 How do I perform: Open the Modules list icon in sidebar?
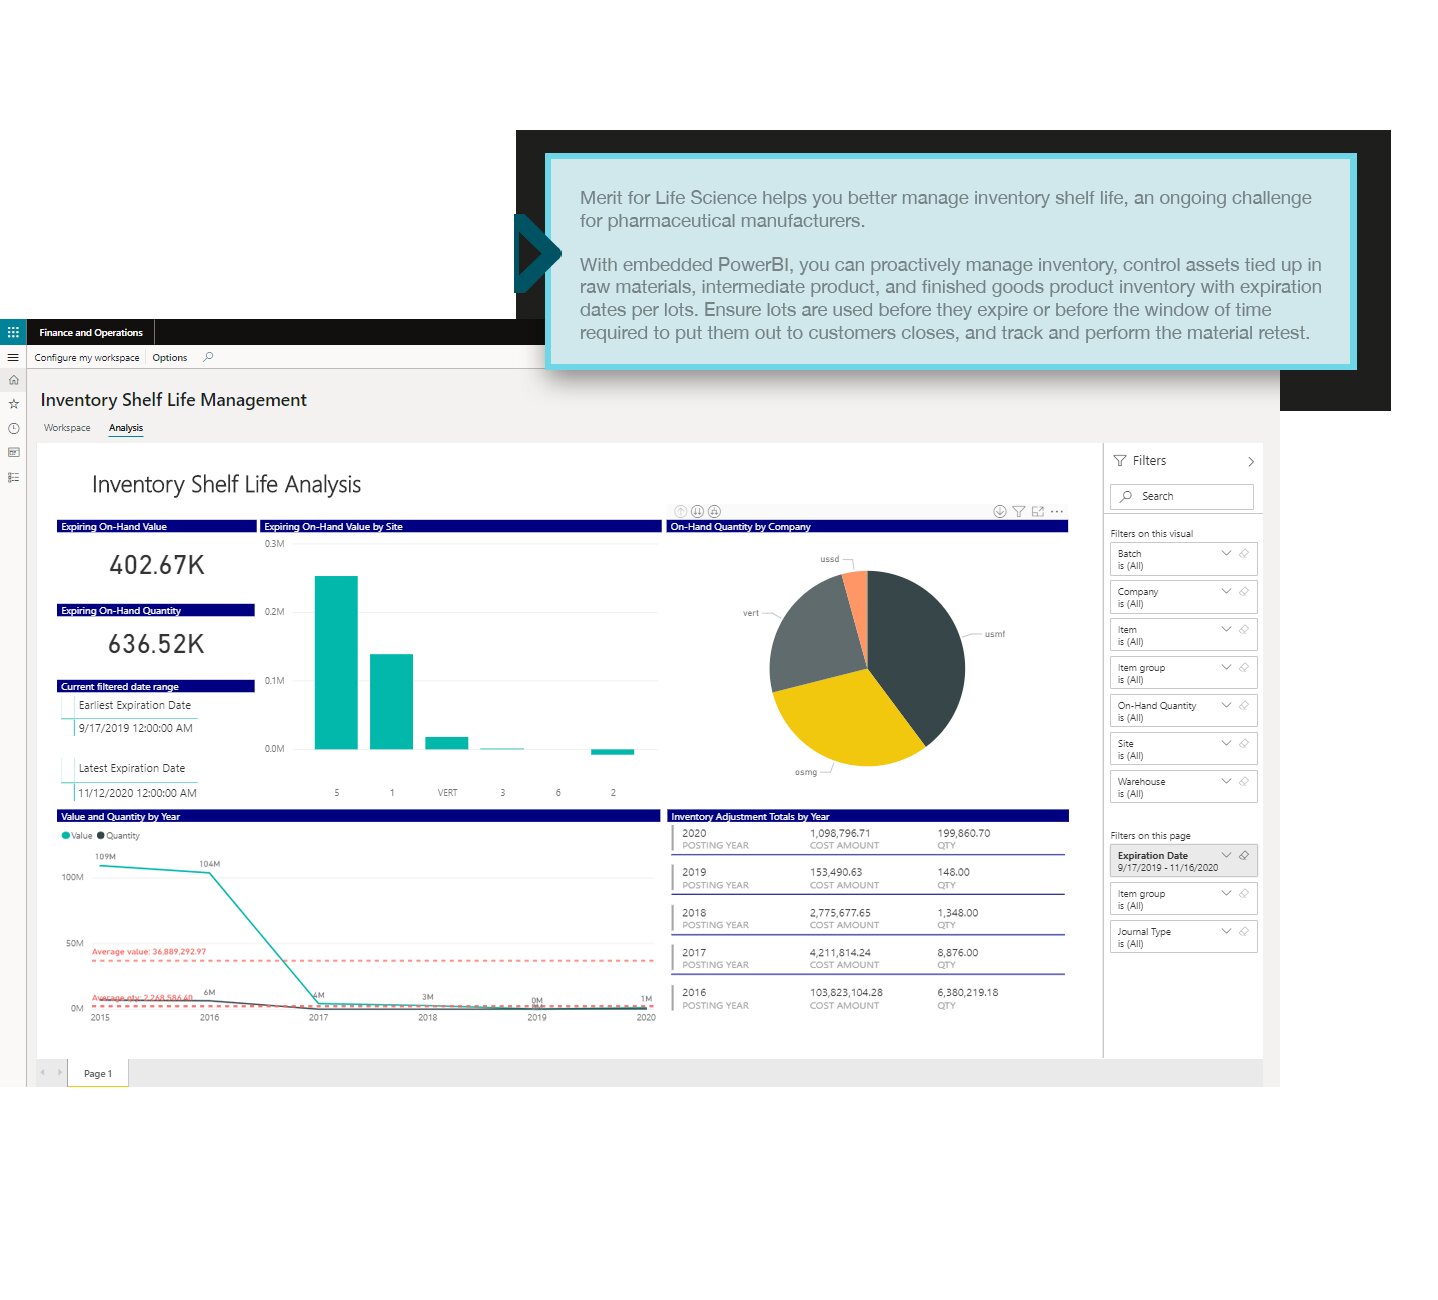tap(13, 477)
